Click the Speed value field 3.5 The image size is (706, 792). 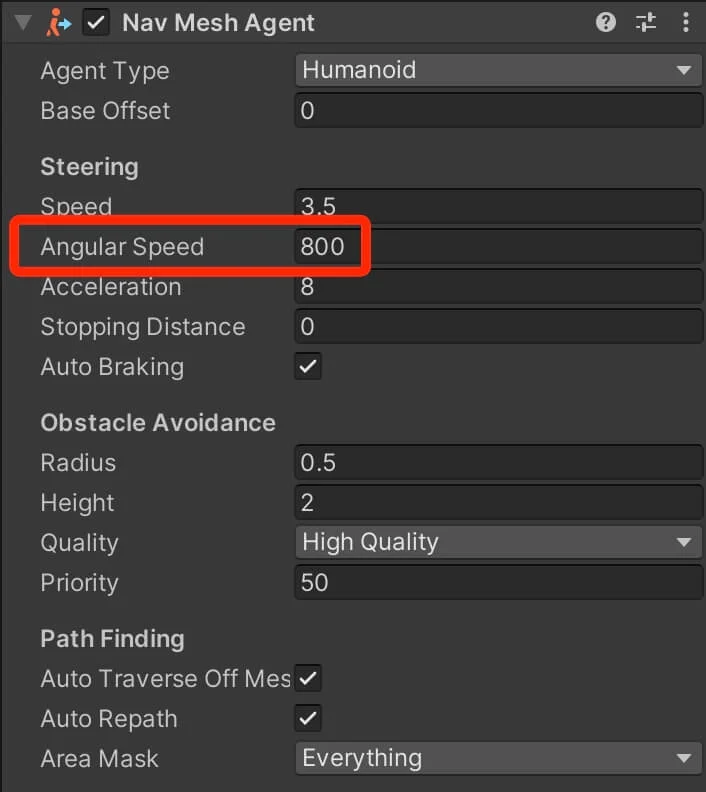[x=498, y=206]
